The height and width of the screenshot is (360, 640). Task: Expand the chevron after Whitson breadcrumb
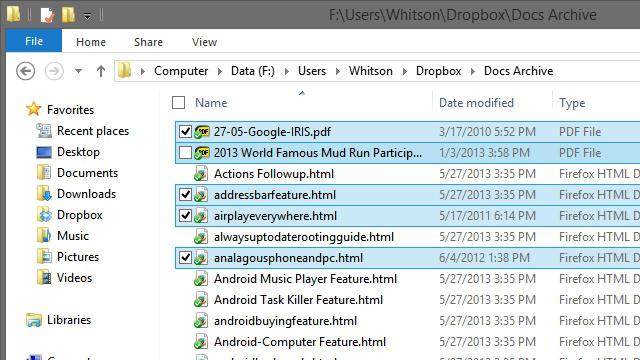pos(404,71)
